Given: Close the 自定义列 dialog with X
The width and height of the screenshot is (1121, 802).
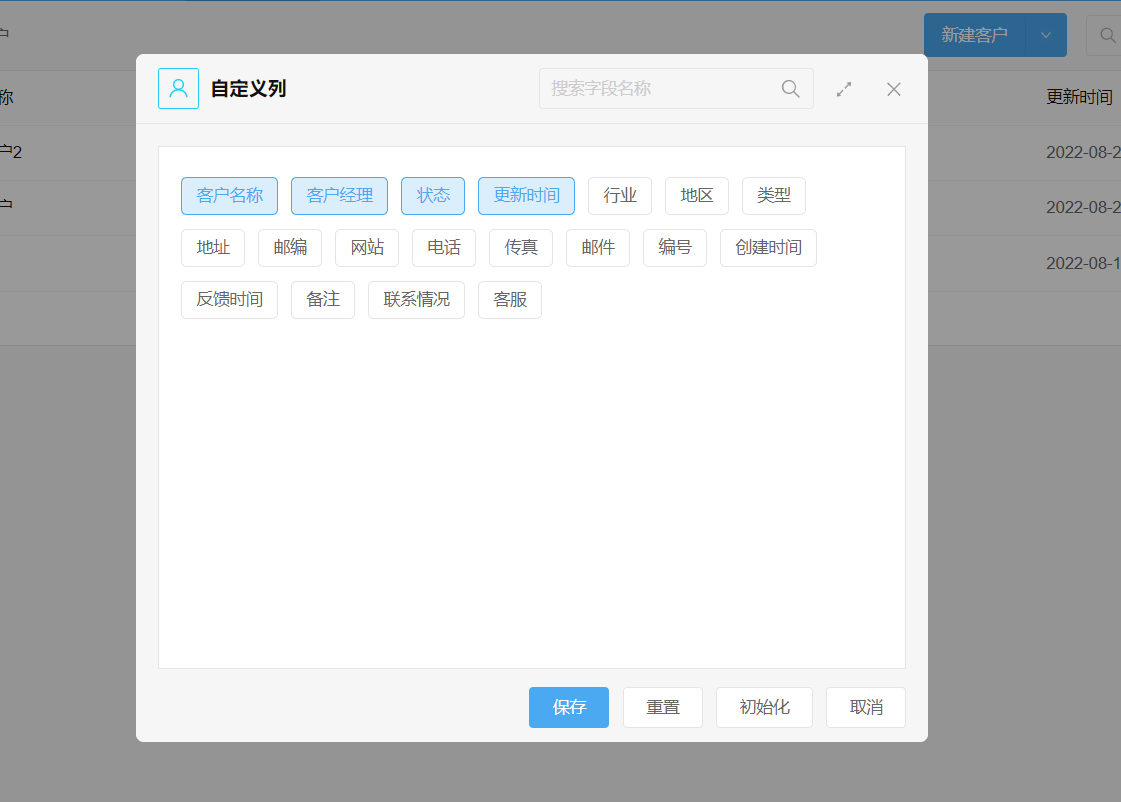Looking at the screenshot, I should click(894, 89).
